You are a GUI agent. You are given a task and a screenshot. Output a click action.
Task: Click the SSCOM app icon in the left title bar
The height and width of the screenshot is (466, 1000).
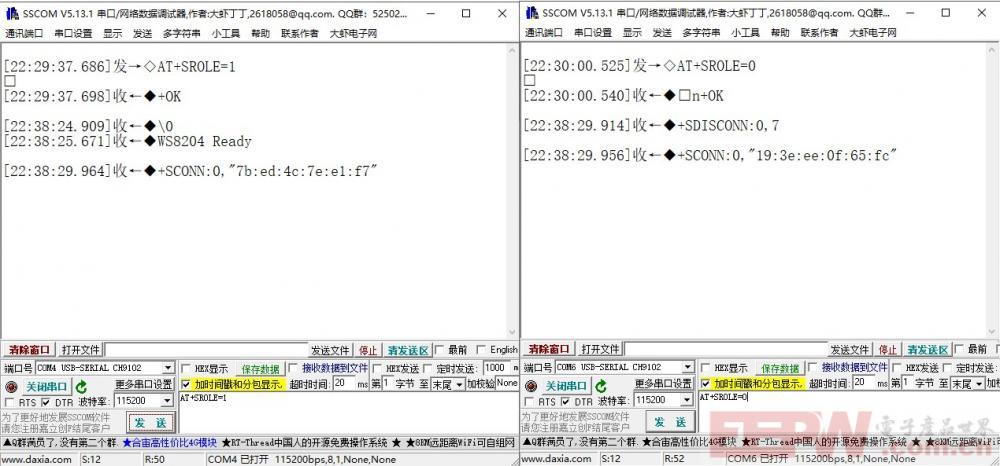pyautogui.click(x=11, y=13)
